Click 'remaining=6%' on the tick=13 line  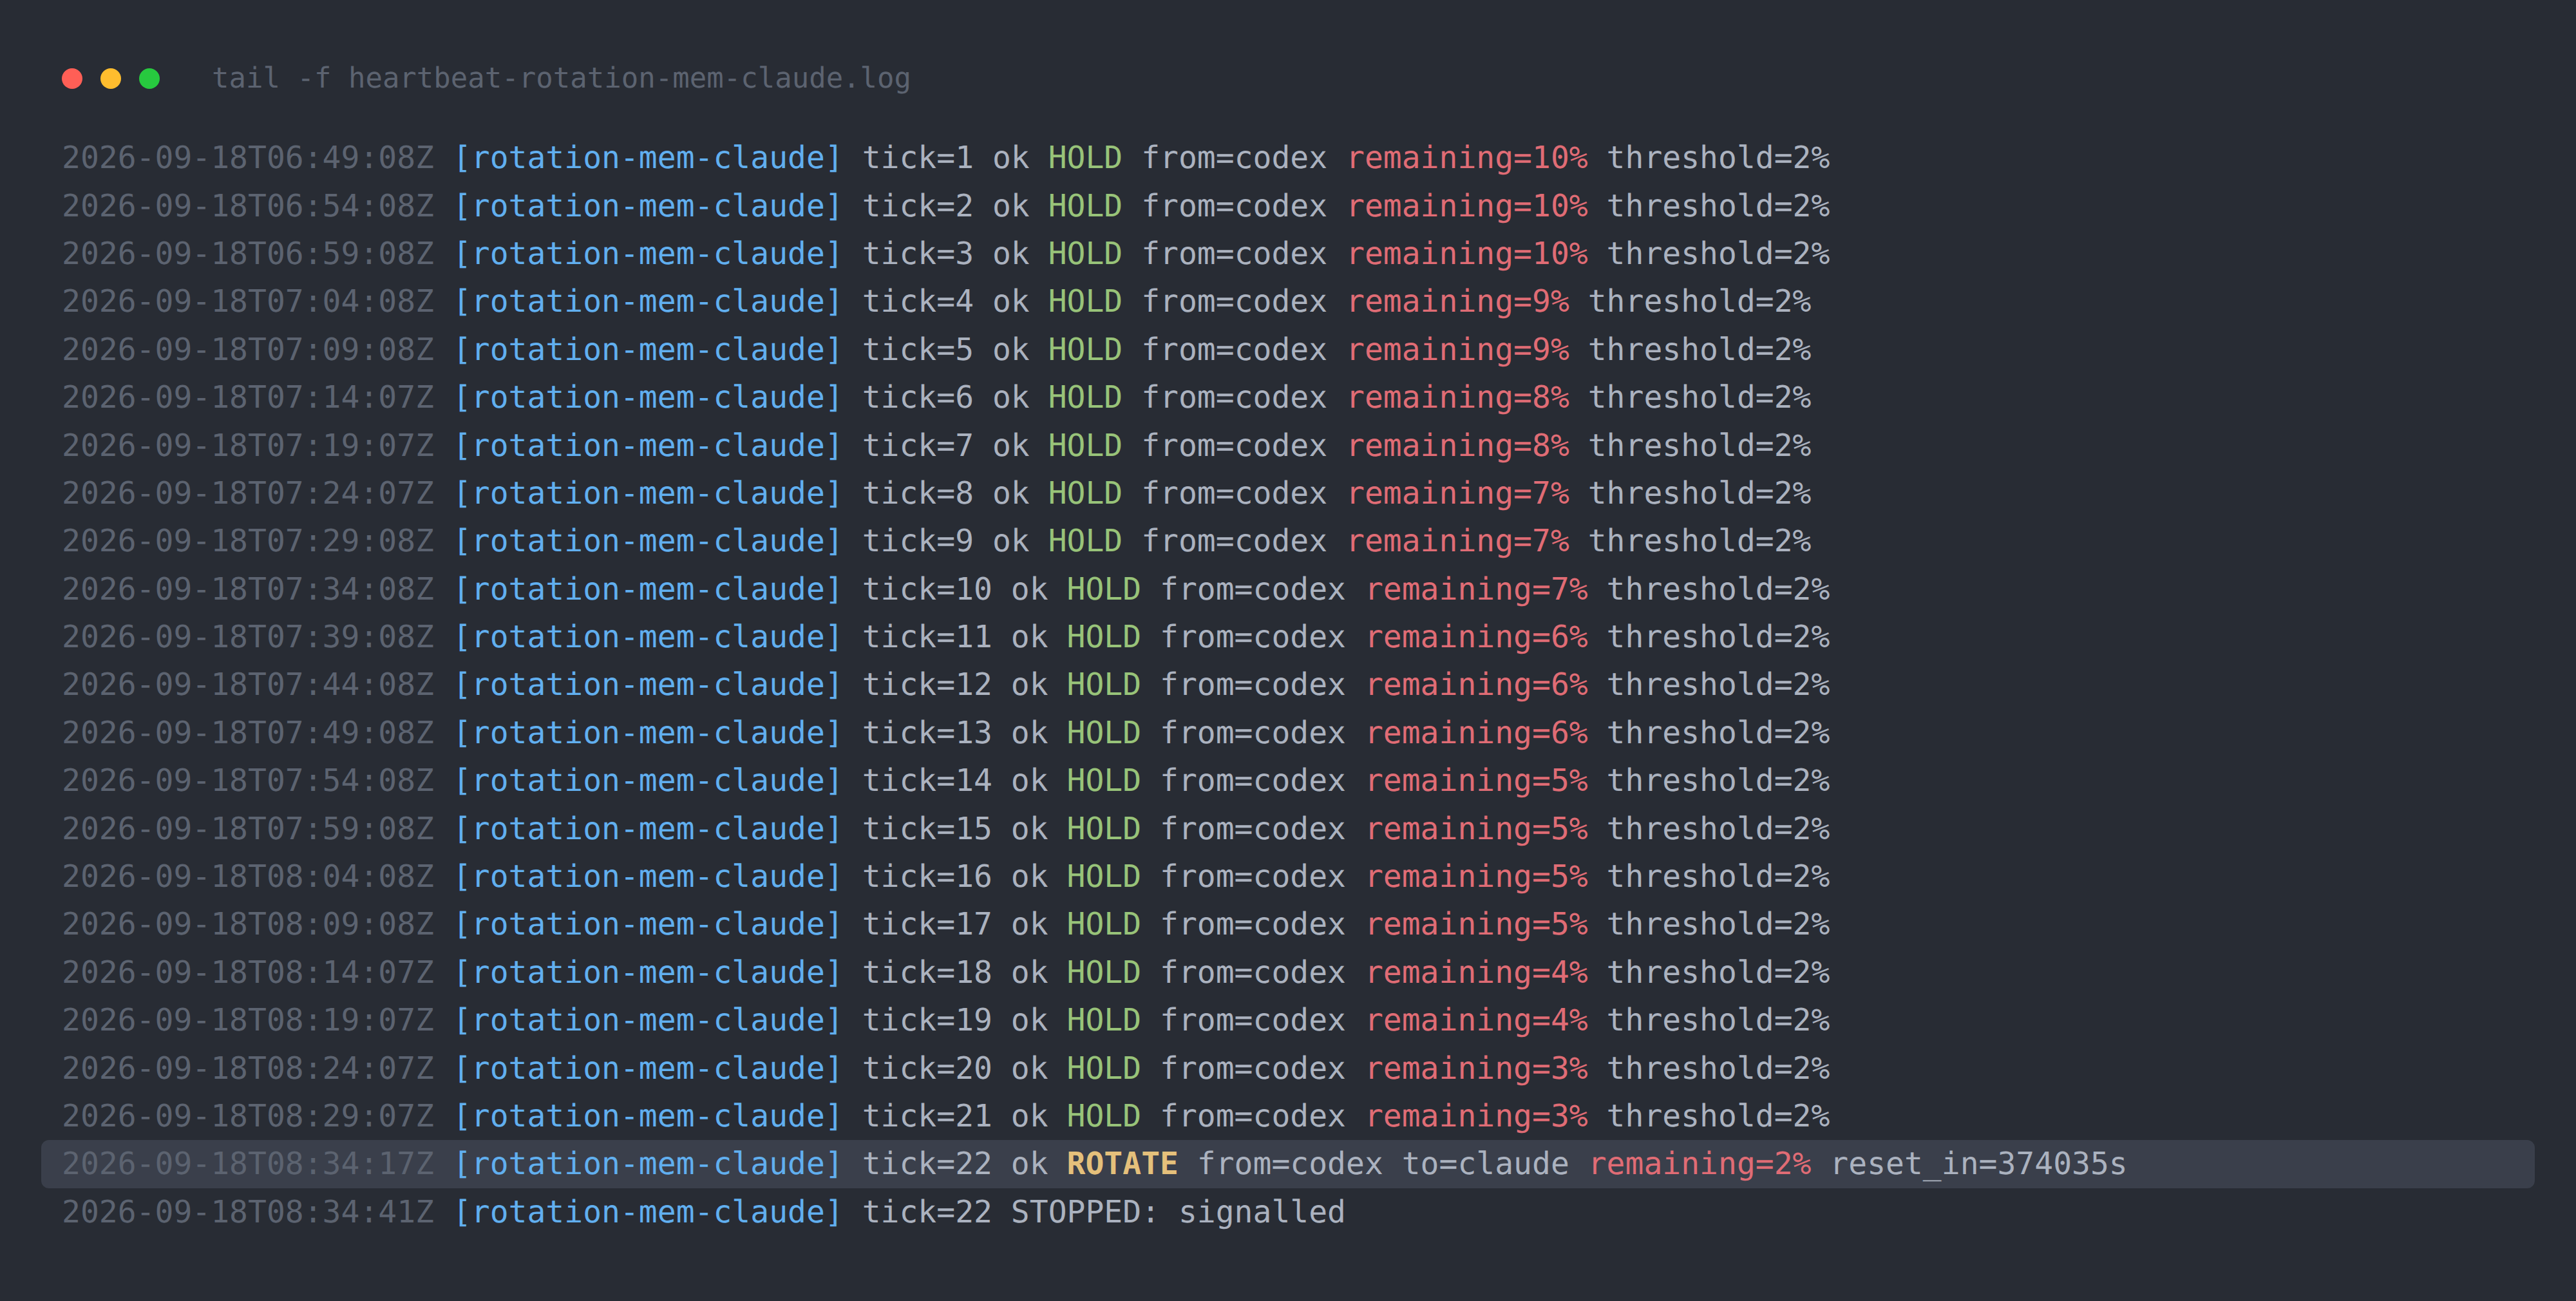(x=1477, y=733)
